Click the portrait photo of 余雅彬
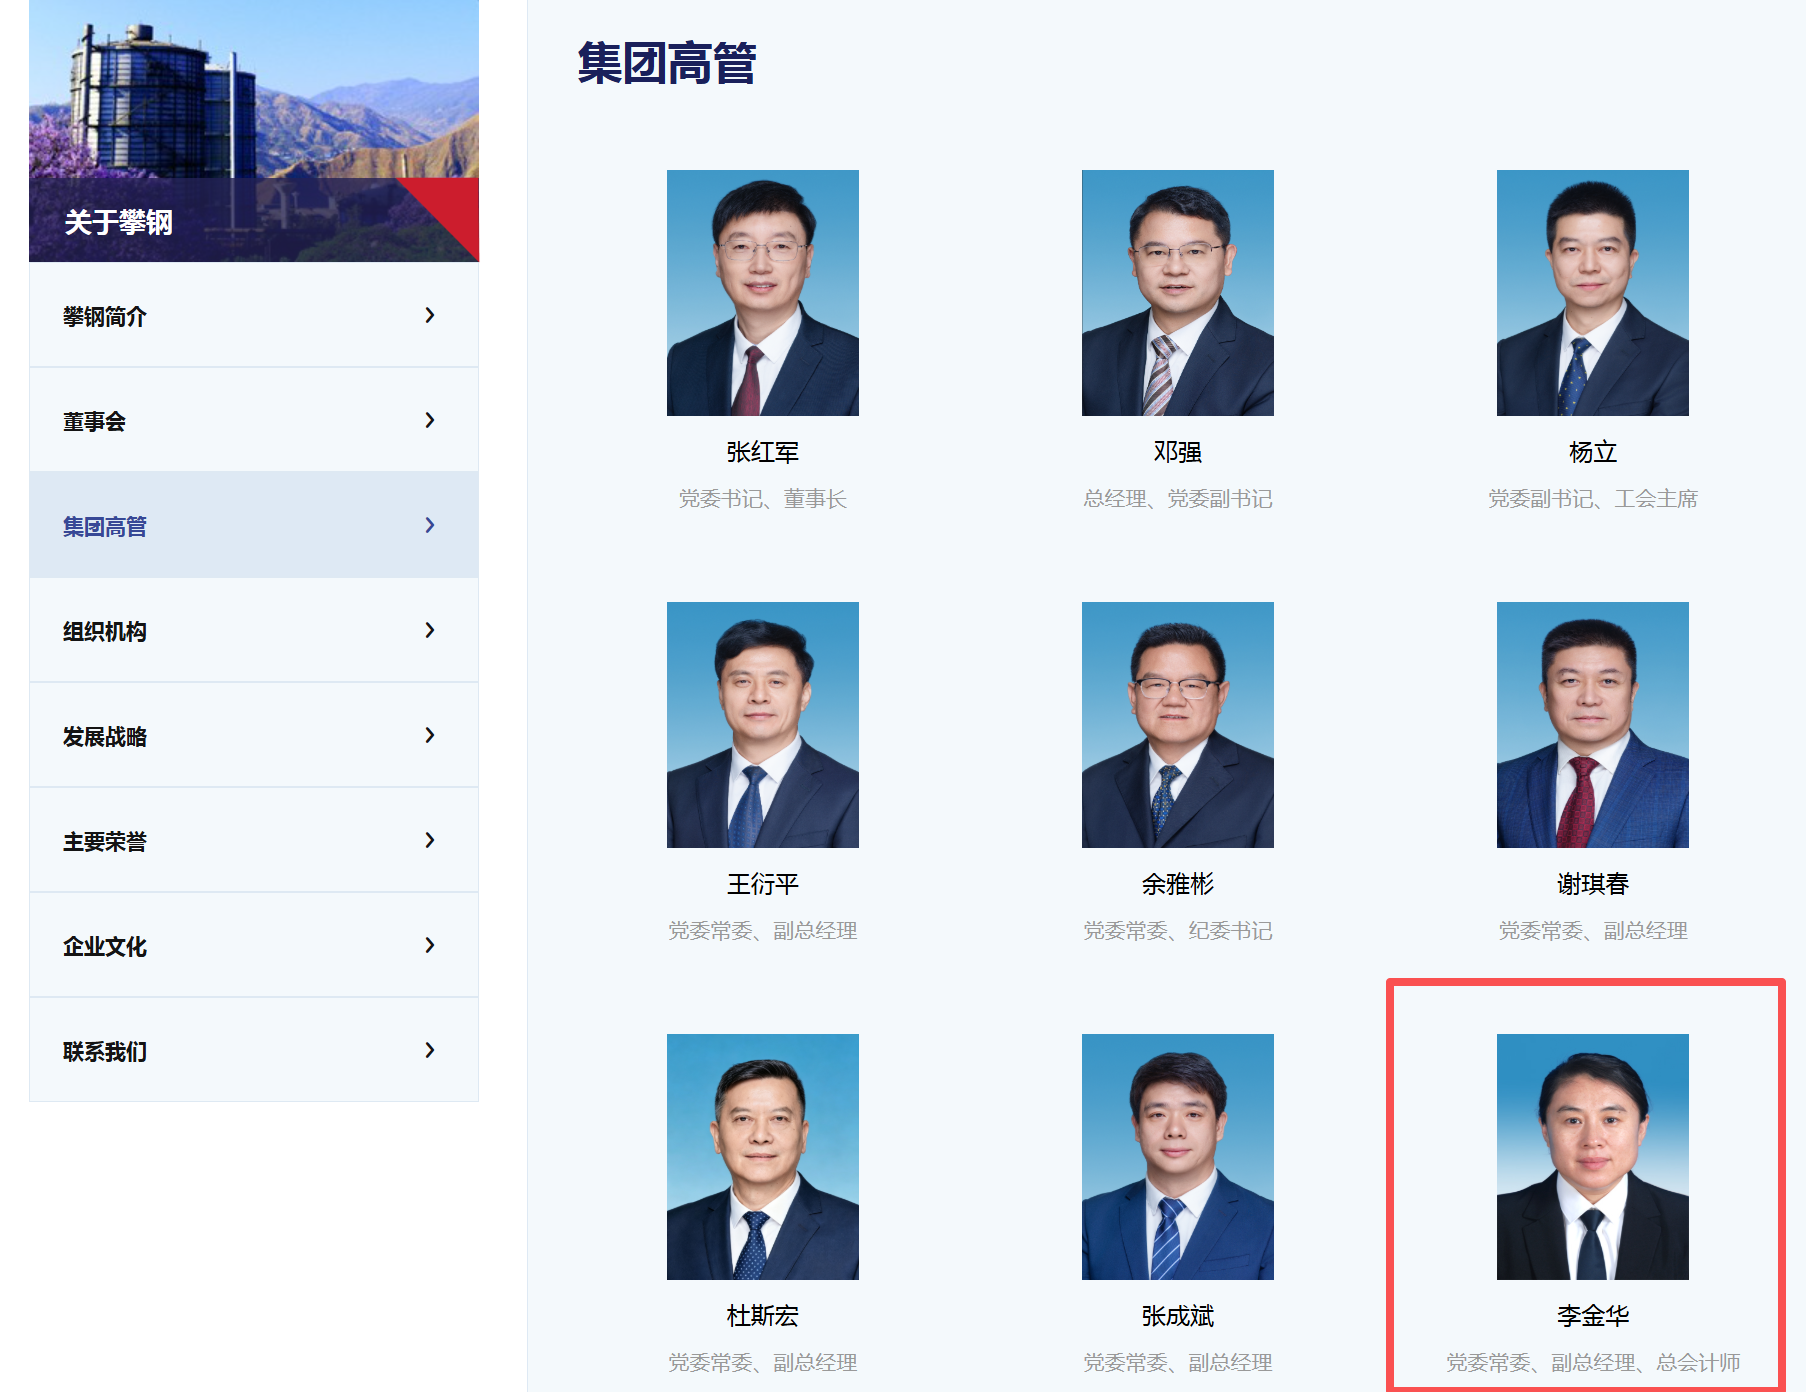This screenshot has width=1806, height=1392. point(1178,725)
